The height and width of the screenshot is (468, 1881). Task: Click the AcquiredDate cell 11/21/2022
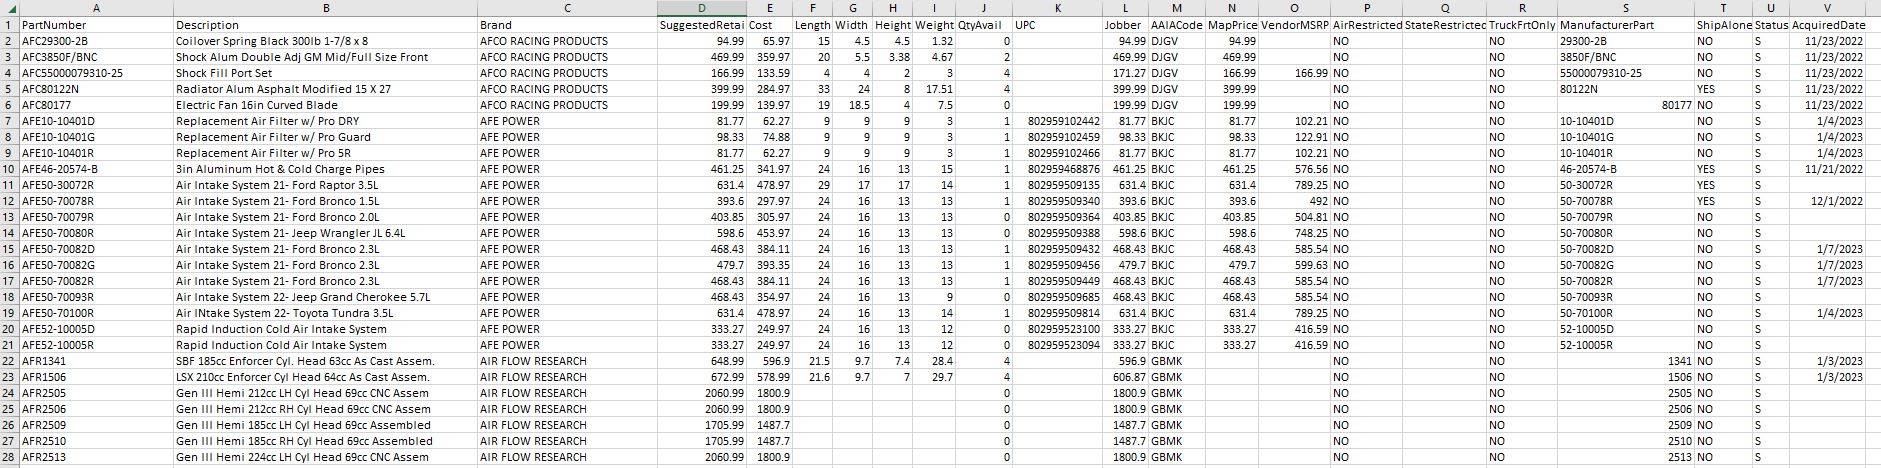(x=1829, y=169)
